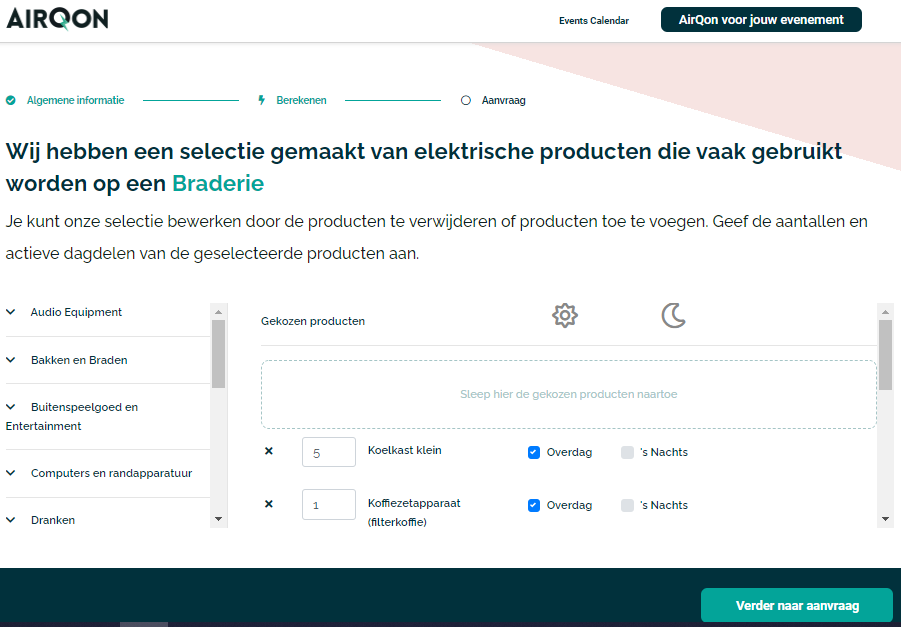Image resolution: width=901 pixels, height=627 pixels.
Task: Click the AirQon logo
Action: click(x=57, y=18)
